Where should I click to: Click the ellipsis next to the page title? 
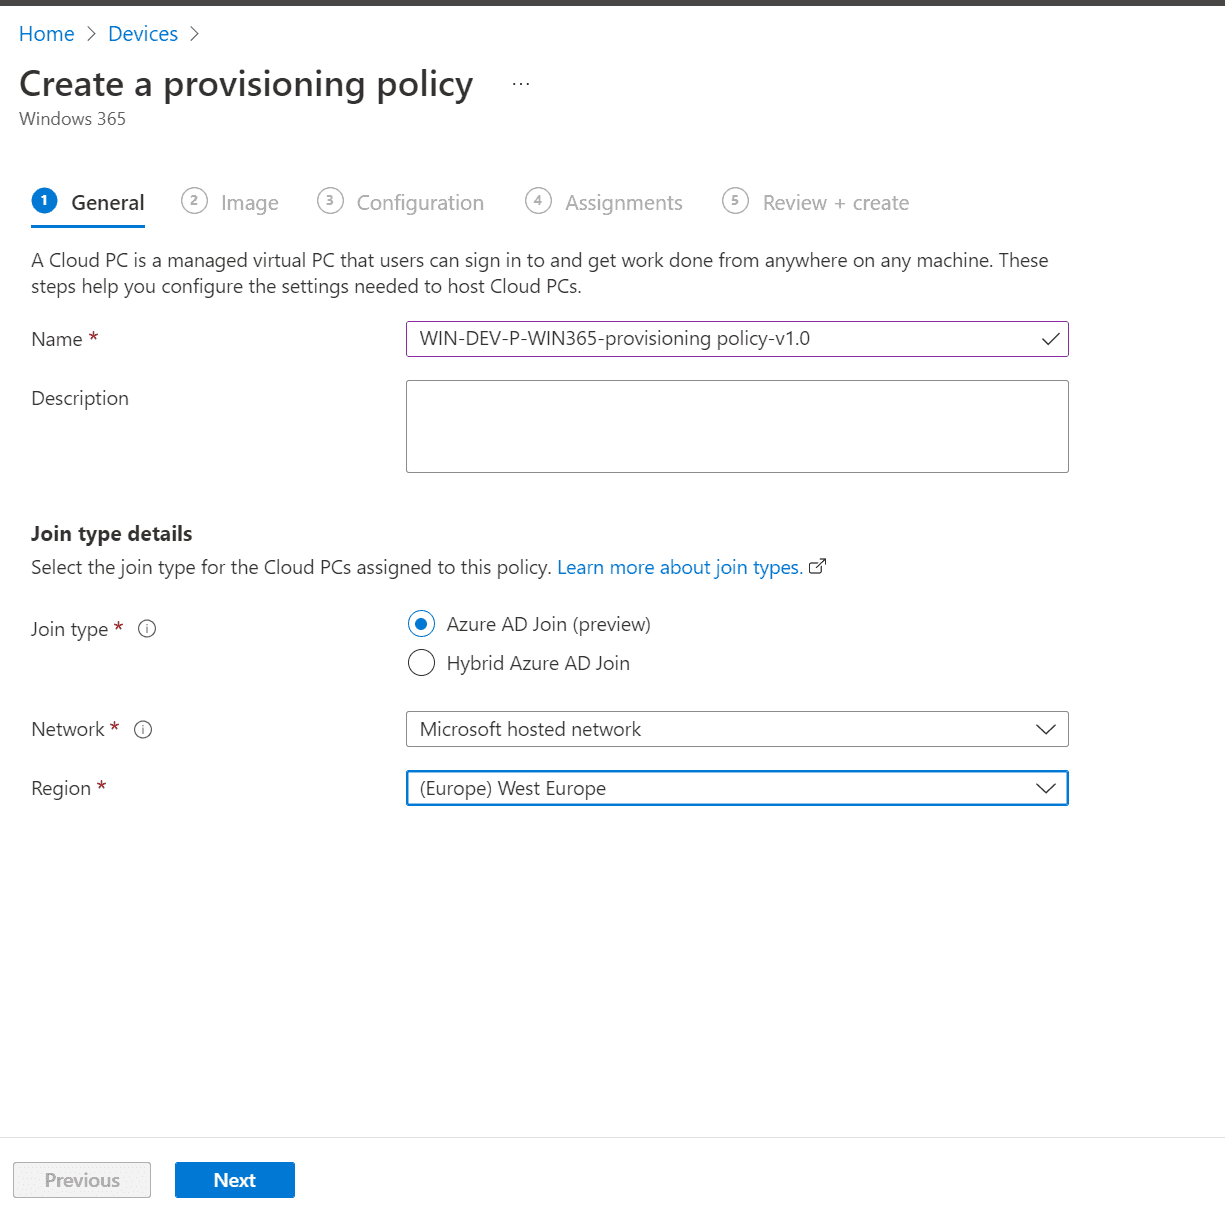pyautogui.click(x=521, y=82)
